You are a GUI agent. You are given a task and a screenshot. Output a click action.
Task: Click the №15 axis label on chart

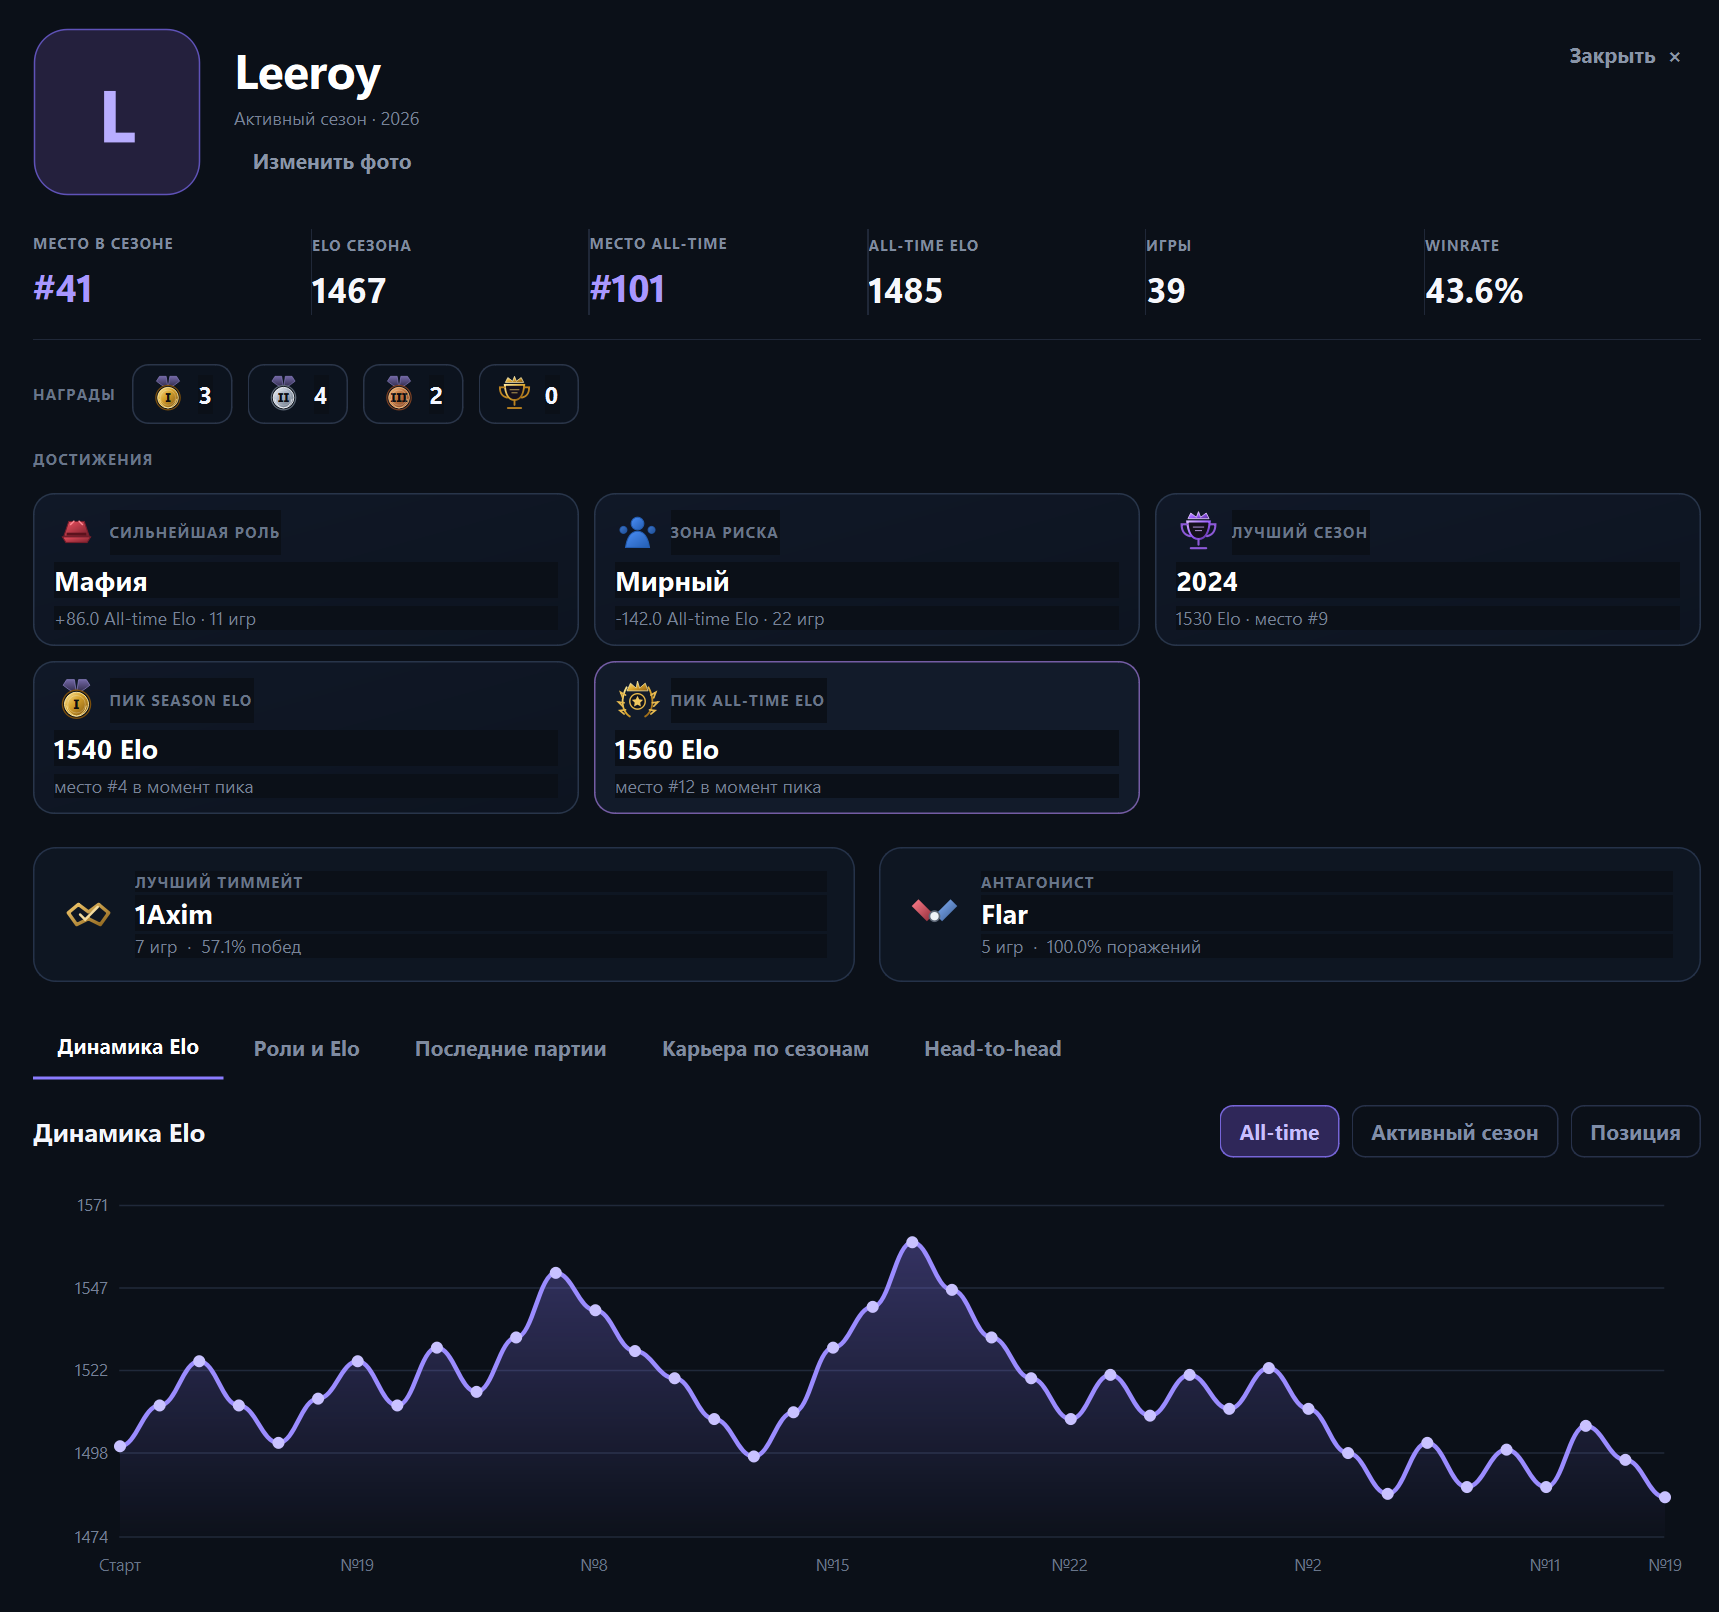click(832, 1565)
